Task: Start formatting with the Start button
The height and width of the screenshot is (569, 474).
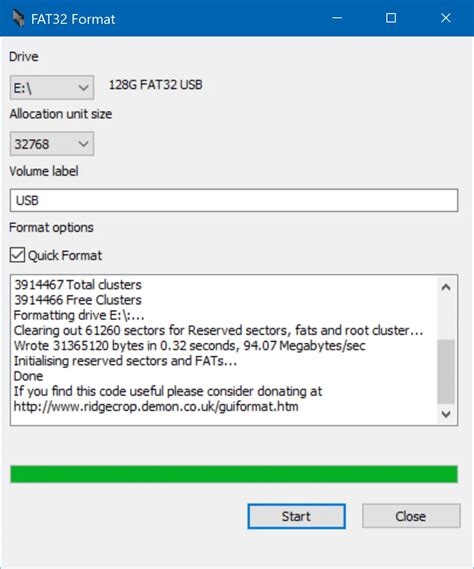Action: 297,516
